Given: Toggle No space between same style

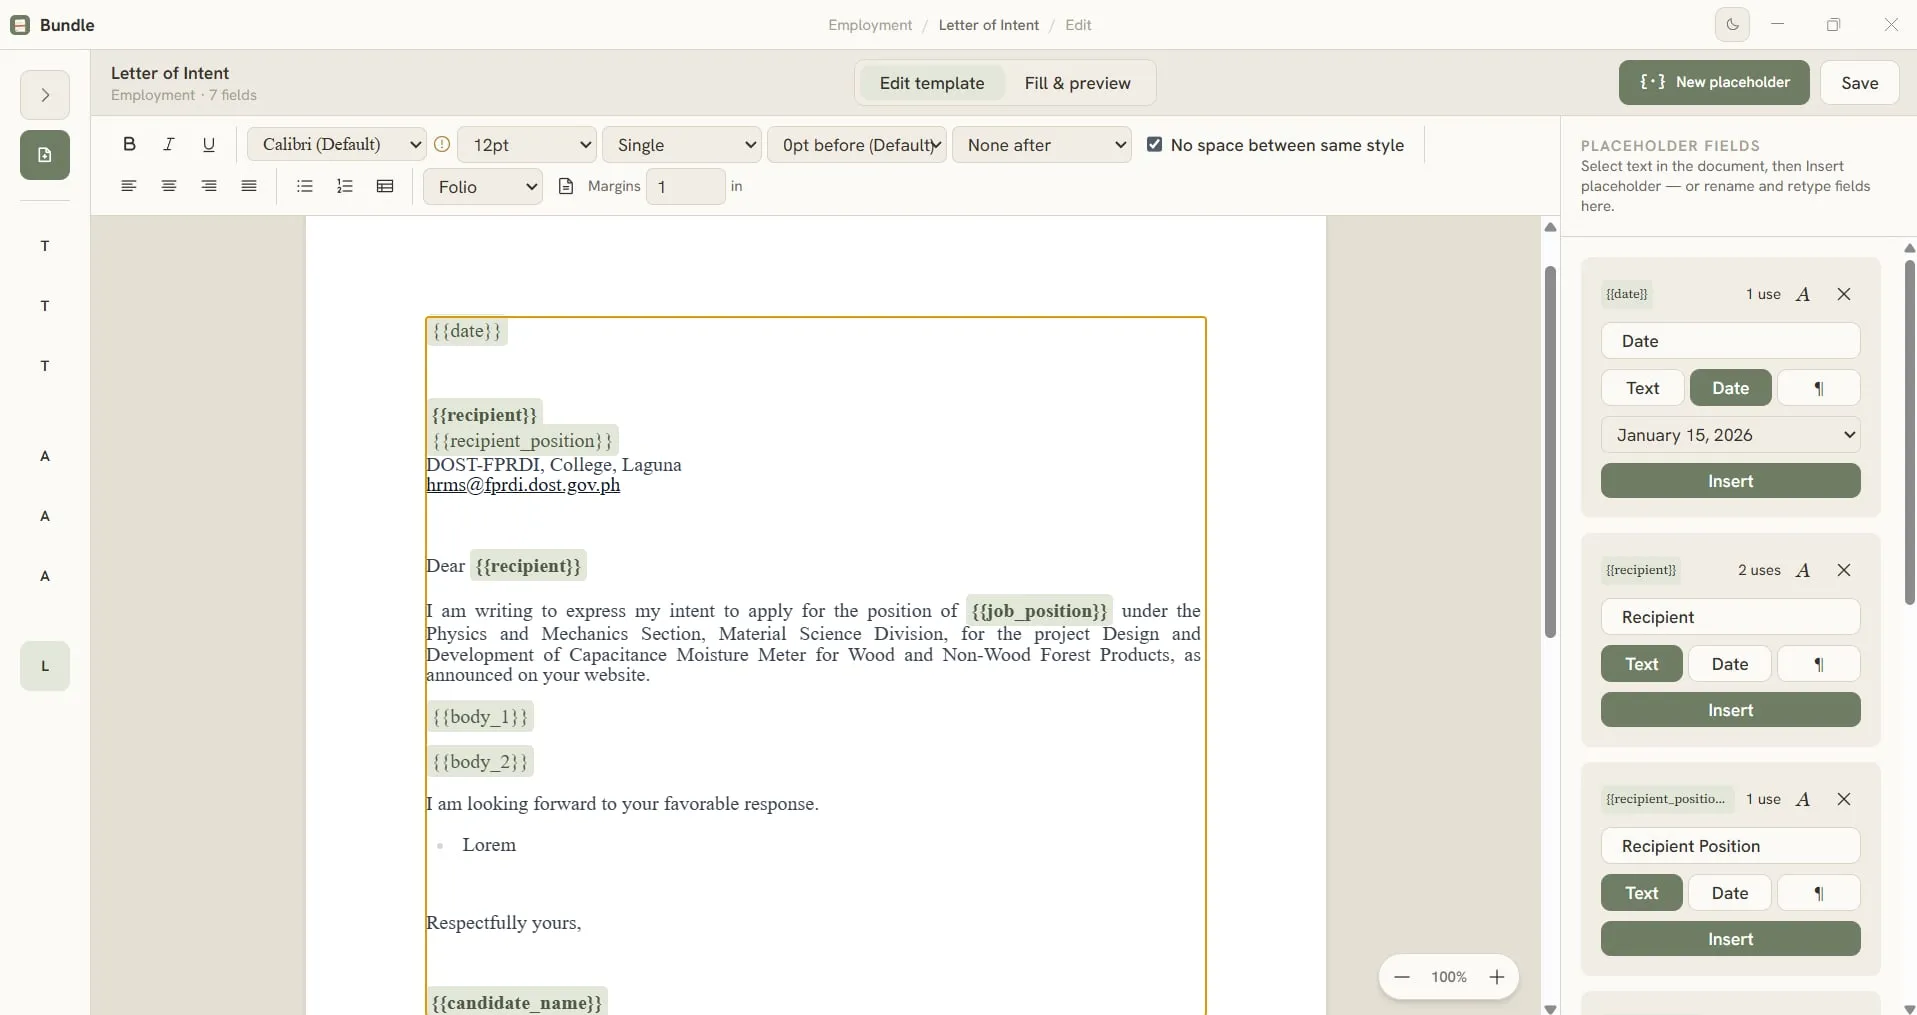Looking at the screenshot, I should point(1155,144).
